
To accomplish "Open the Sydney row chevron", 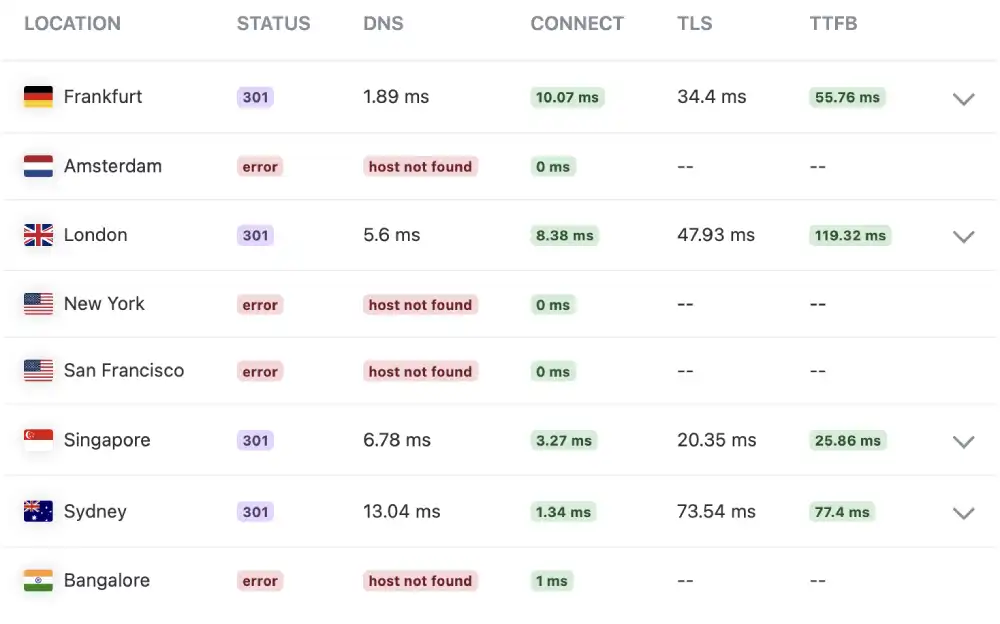I will [x=963, y=513].
